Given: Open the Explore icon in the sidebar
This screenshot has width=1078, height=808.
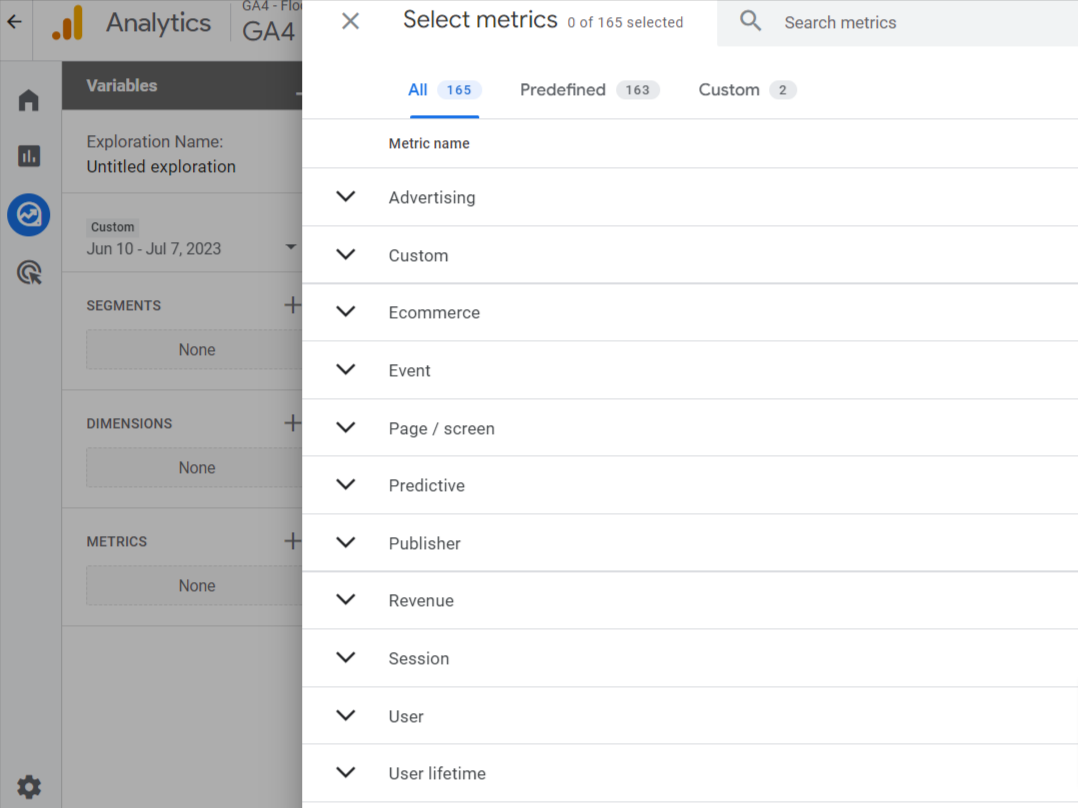Looking at the screenshot, I should click(28, 214).
